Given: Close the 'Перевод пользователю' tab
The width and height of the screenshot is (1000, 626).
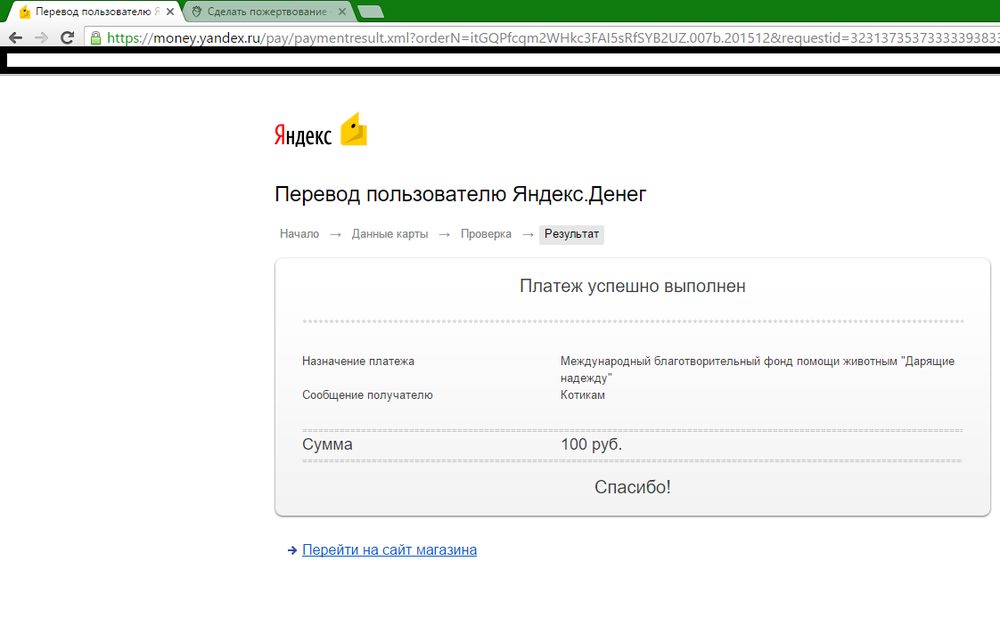Looking at the screenshot, I should 170,12.
